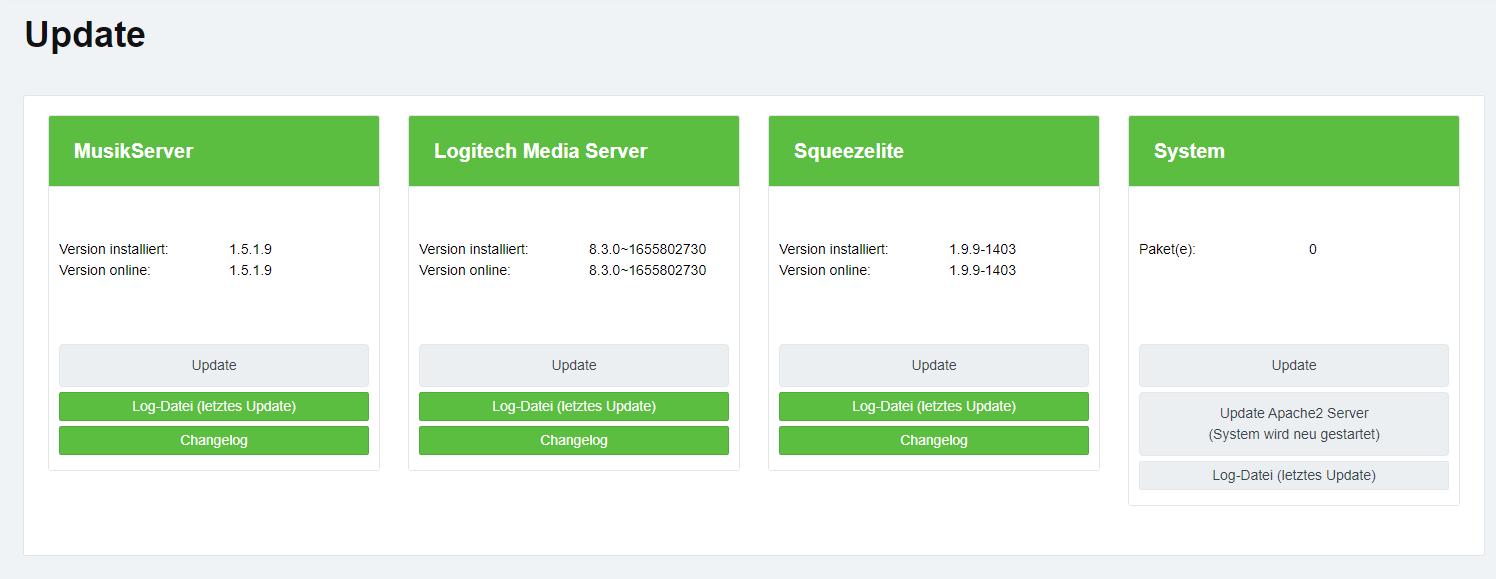Open Squeezelite Log-Datei (letztes Update)

[934, 406]
